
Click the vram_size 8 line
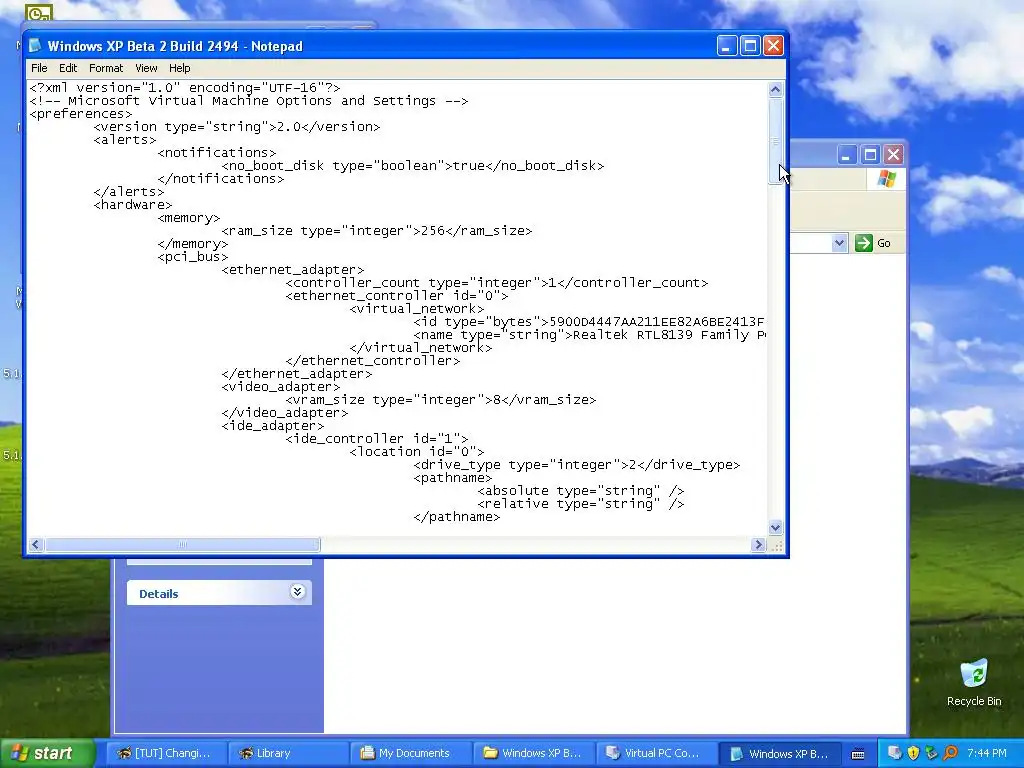(441, 400)
